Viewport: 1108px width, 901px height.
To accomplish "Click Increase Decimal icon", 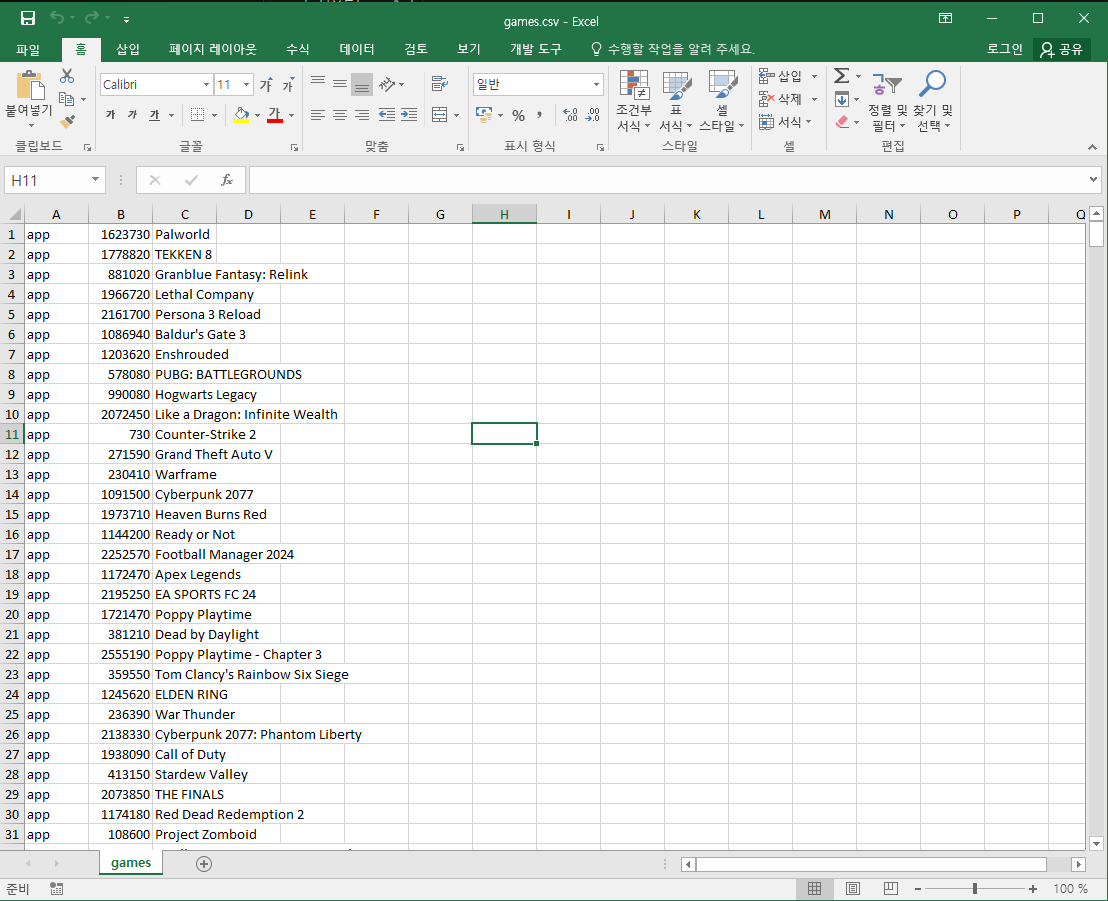I will coord(570,115).
